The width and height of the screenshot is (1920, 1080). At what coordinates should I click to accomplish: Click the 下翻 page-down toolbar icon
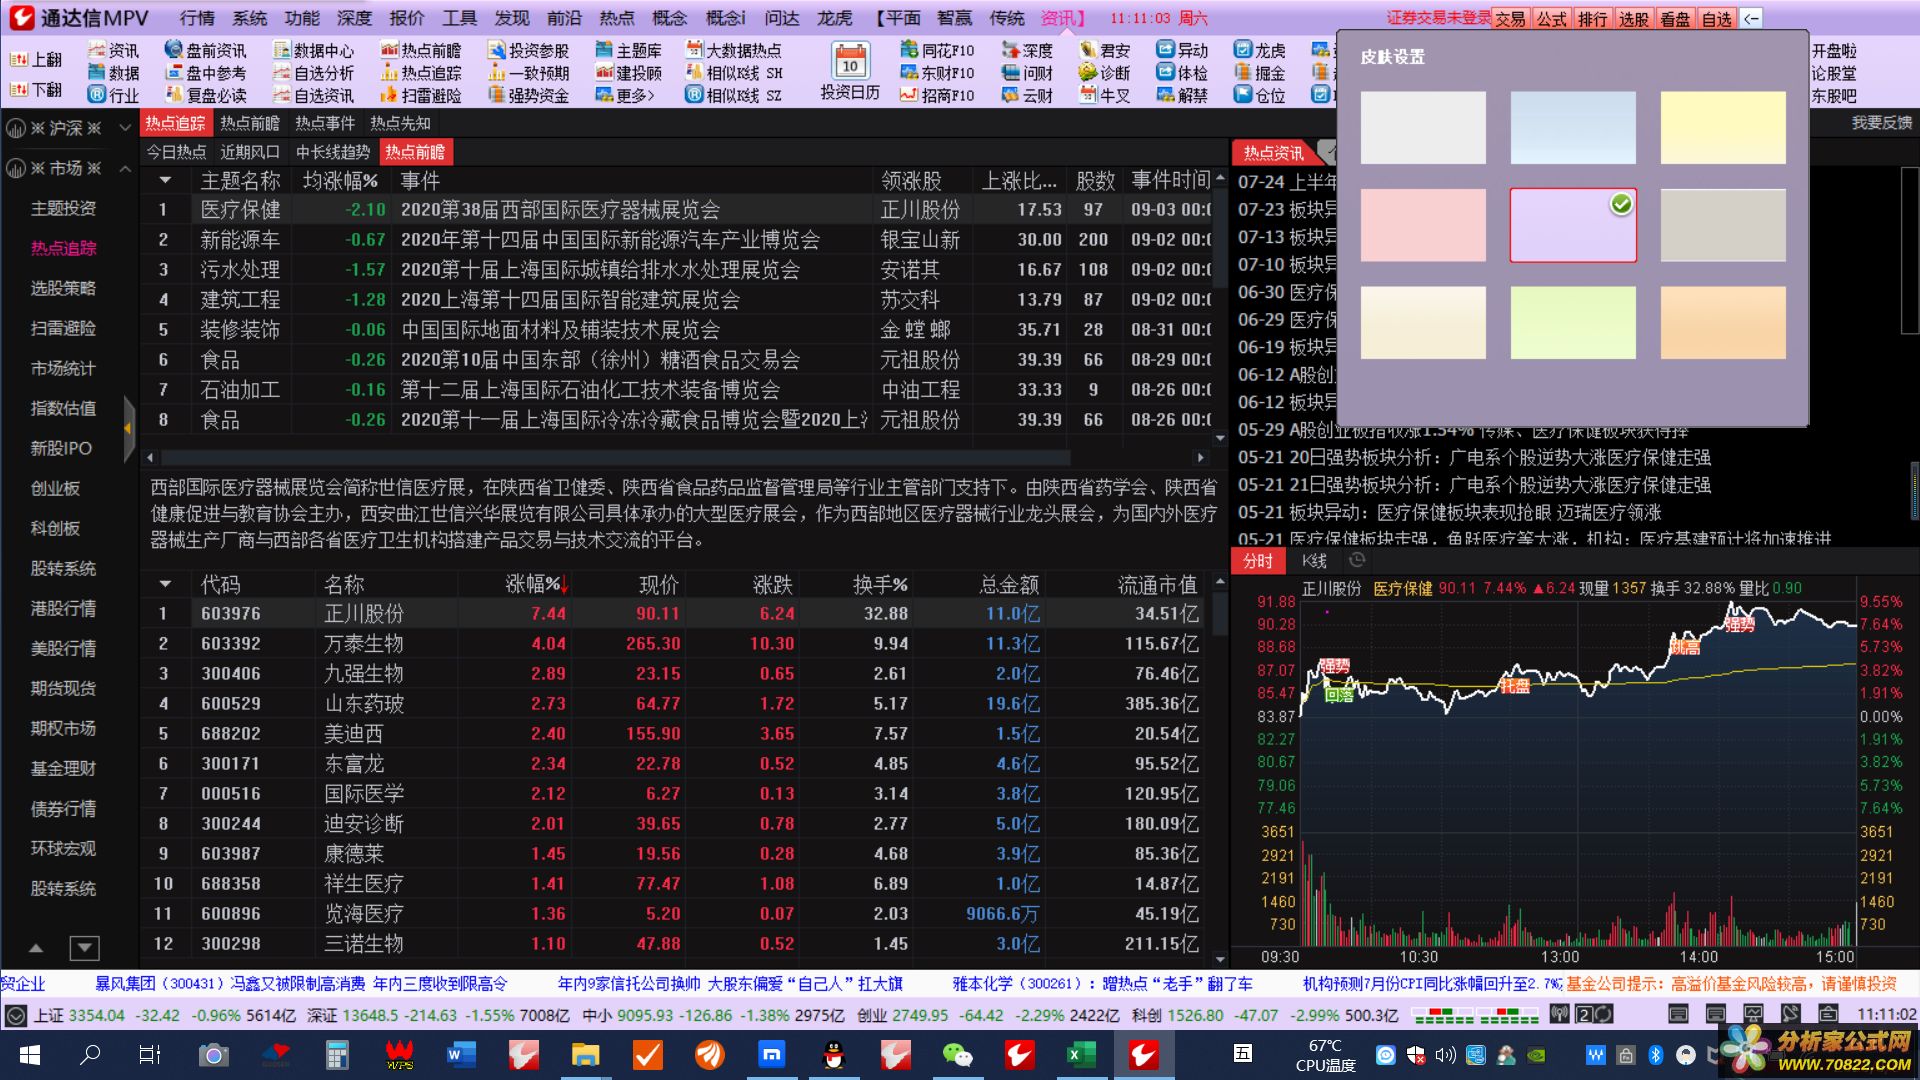[35, 90]
